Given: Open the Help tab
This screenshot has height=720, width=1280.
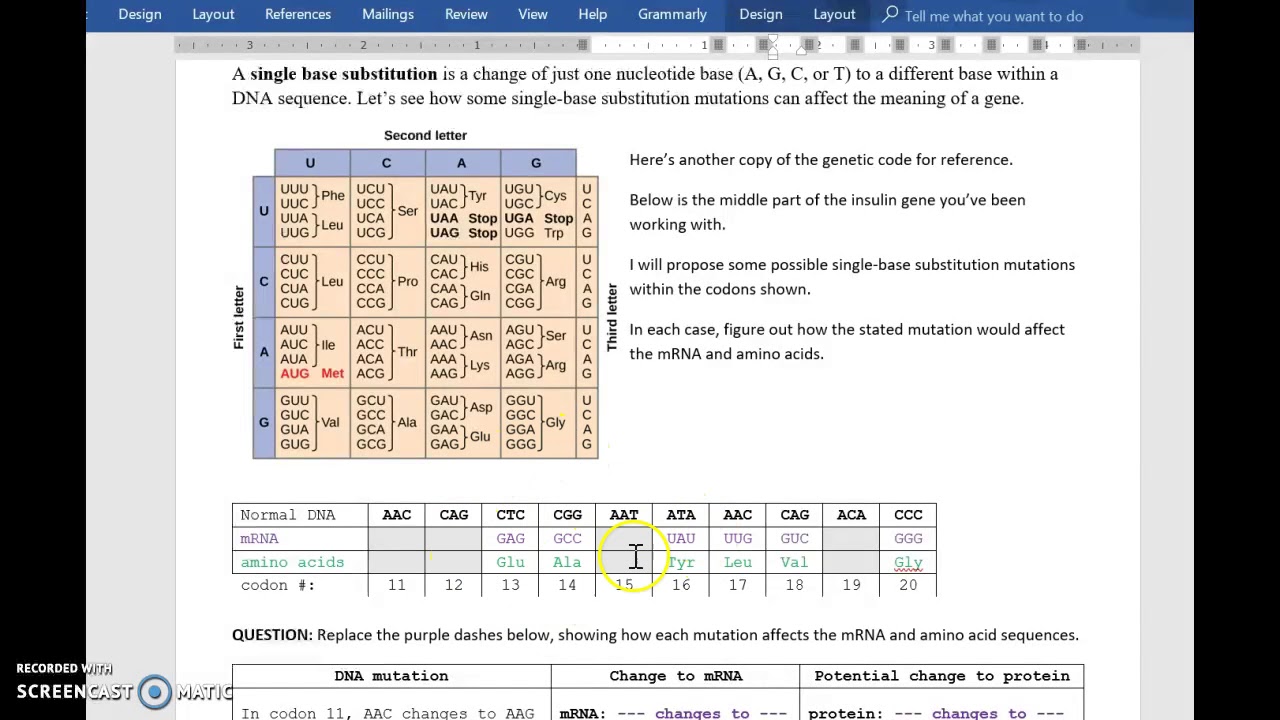Looking at the screenshot, I should (x=592, y=15).
